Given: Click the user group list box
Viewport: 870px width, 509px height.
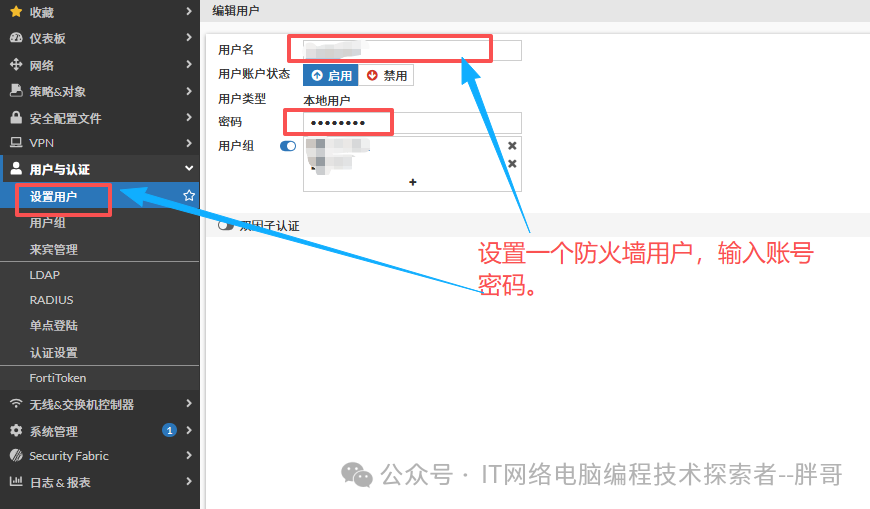Looking at the screenshot, I should point(412,164).
